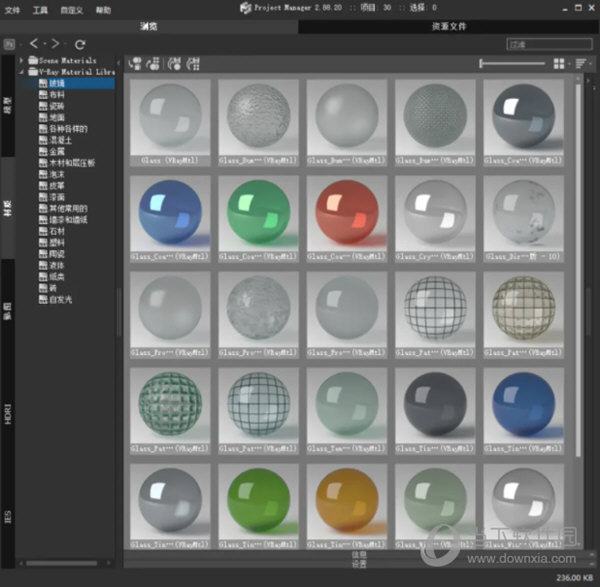Screen dimensions: 600x587
Task: Click the Scene Materials folder icon
Action: [33, 60]
